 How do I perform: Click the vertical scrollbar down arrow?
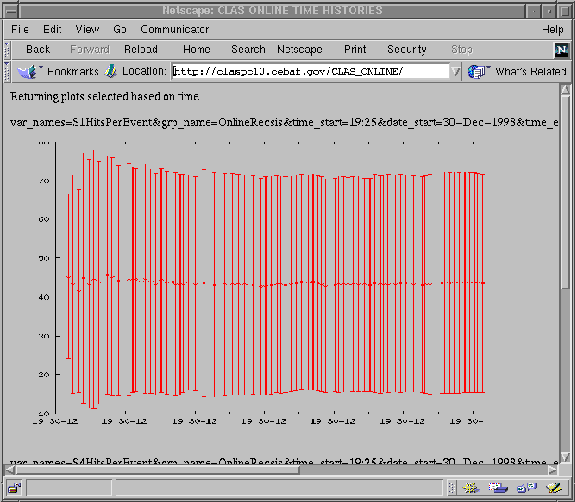tap(565, 457)
